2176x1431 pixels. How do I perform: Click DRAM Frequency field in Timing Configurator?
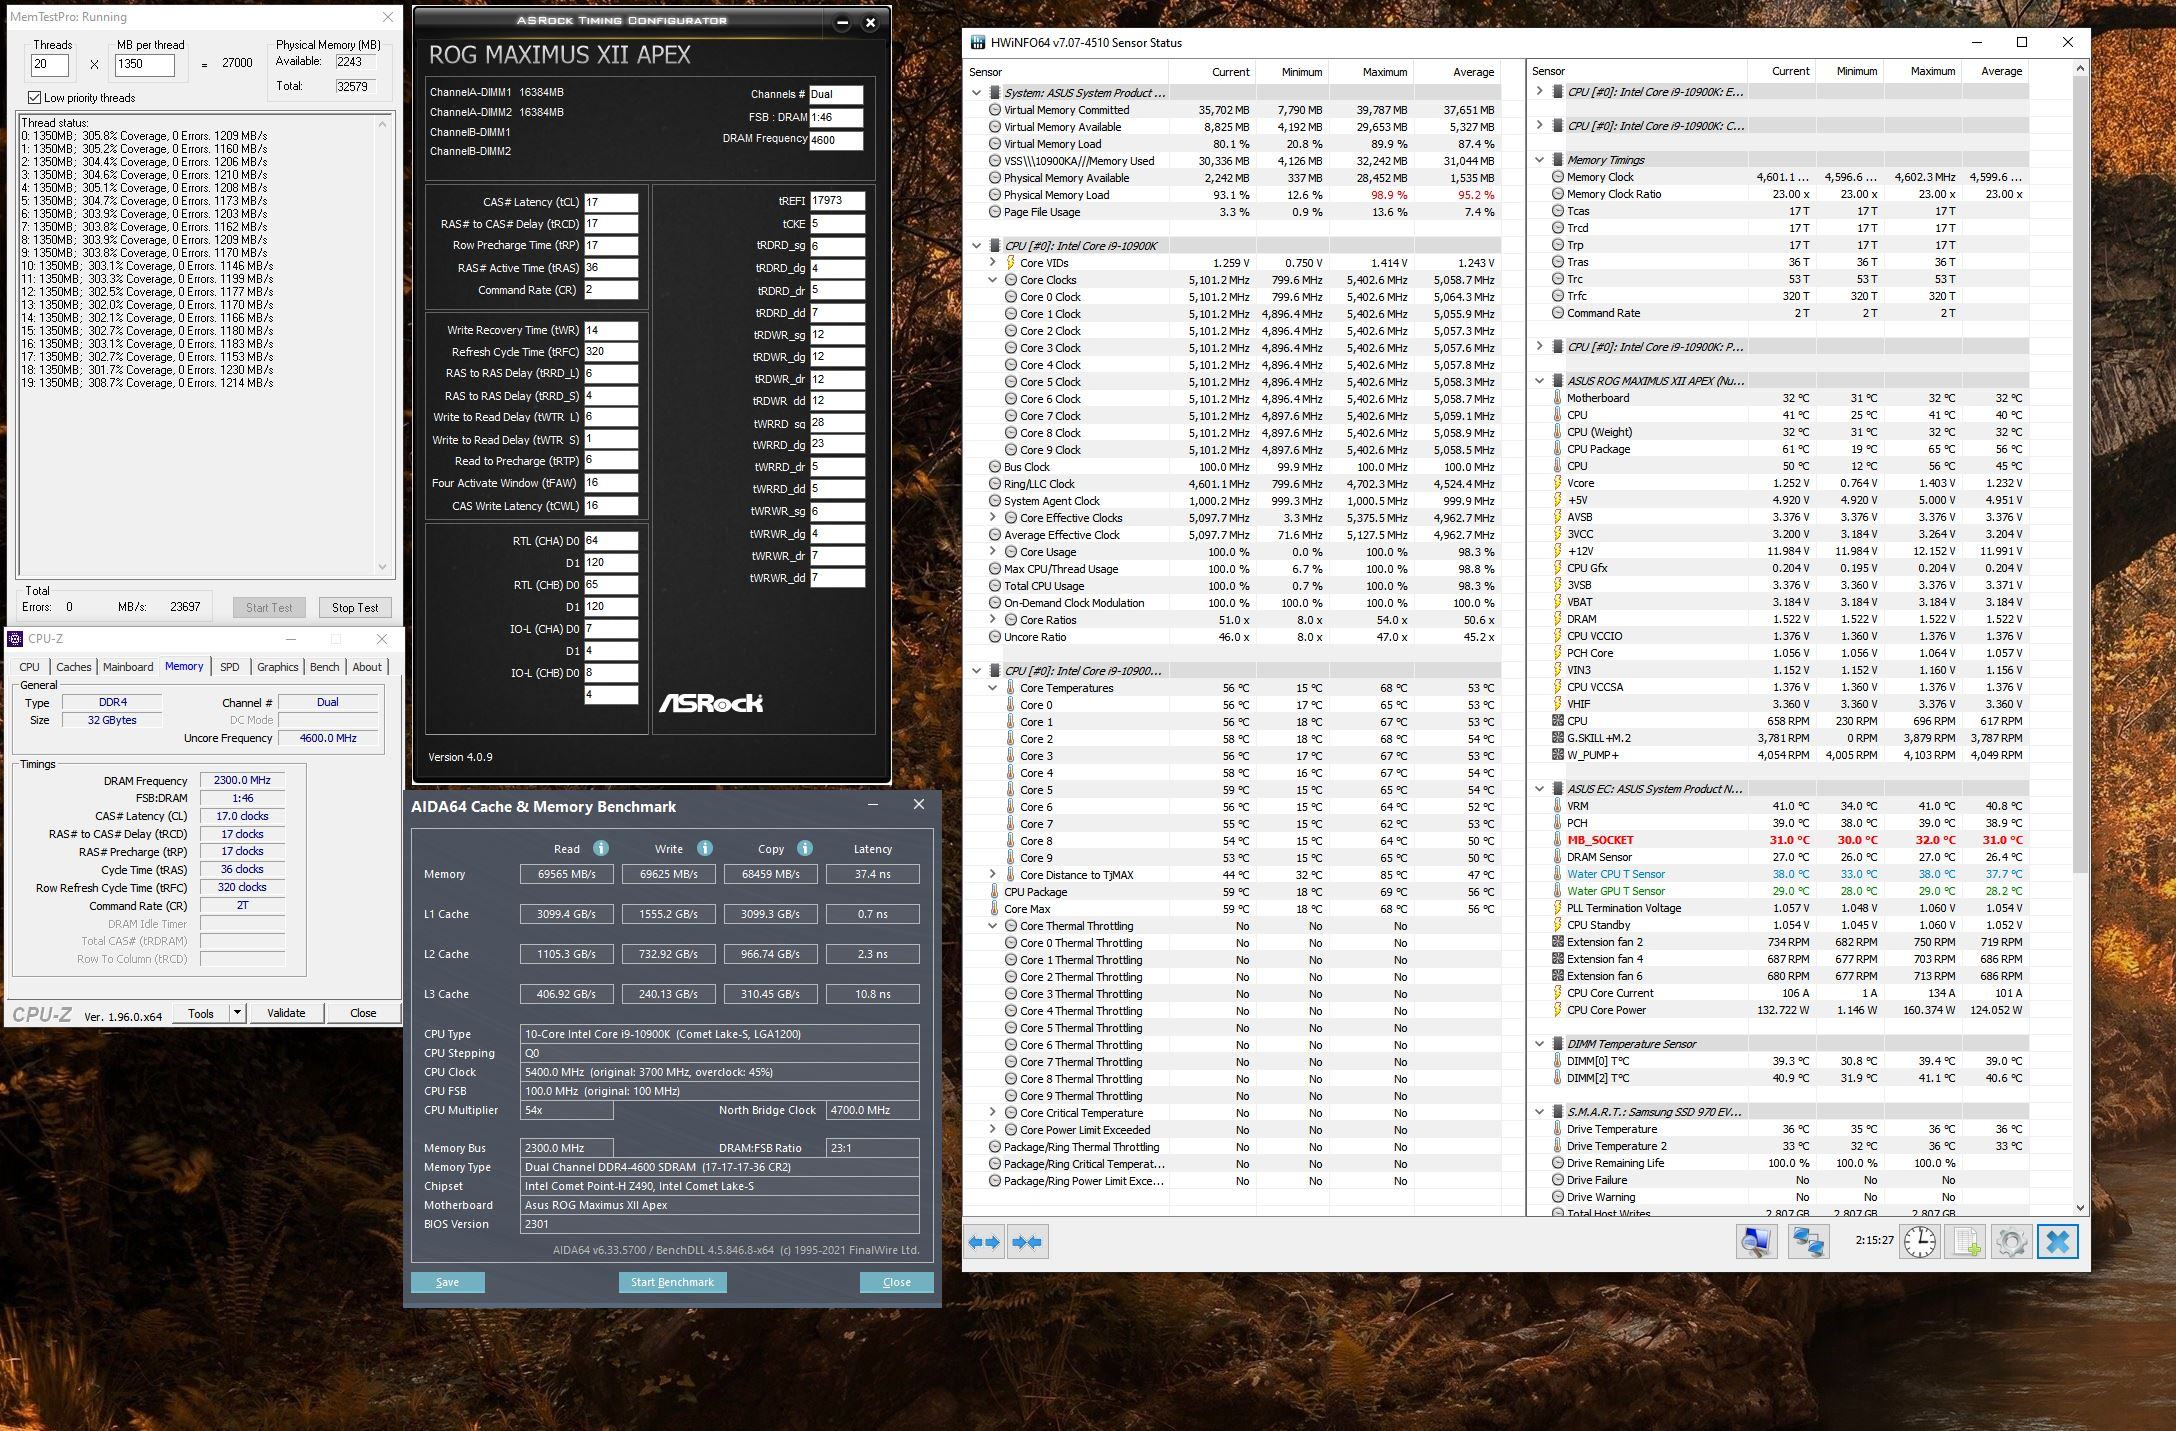click(x=837, y=140)
